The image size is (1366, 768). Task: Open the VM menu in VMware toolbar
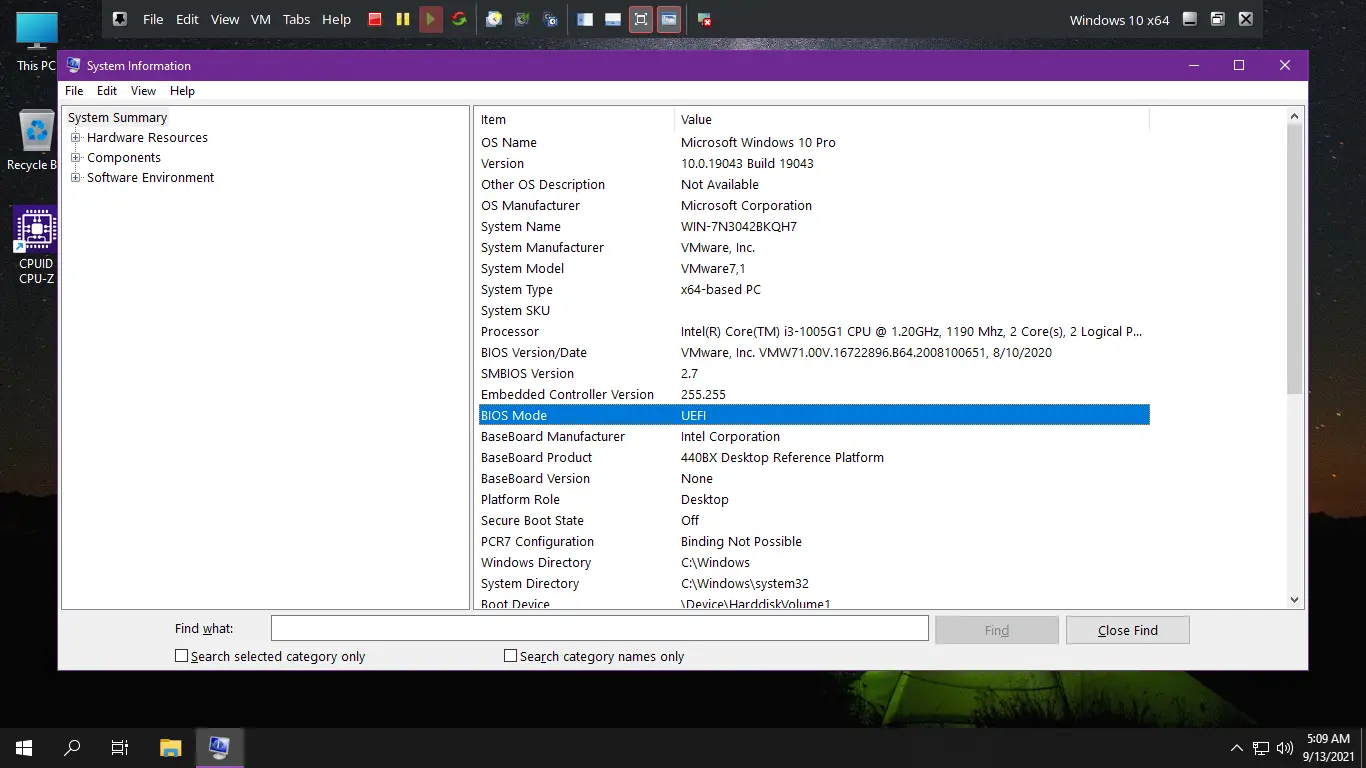click(x=261, y=19)
